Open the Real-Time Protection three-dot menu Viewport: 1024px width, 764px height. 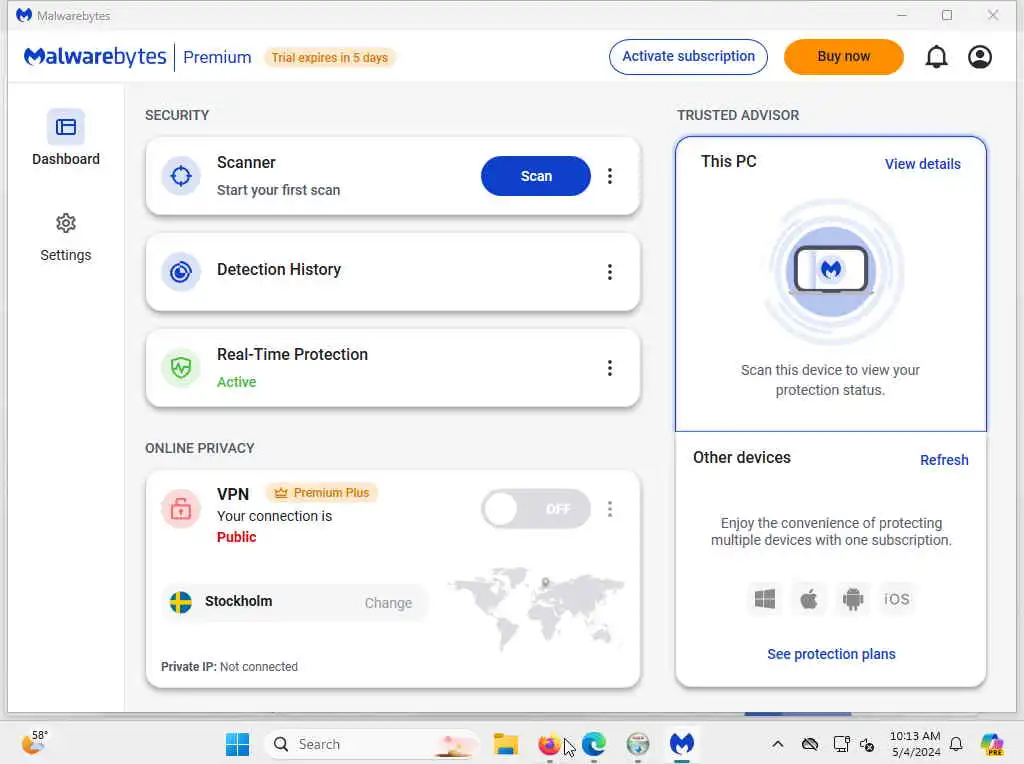point(609,368)
